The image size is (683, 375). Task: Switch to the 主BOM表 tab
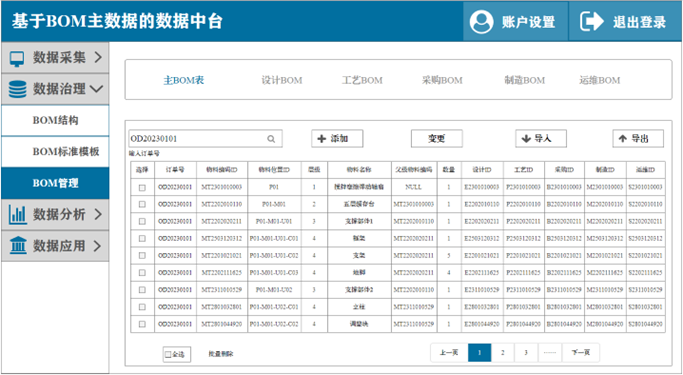click(x=183, y=80)
